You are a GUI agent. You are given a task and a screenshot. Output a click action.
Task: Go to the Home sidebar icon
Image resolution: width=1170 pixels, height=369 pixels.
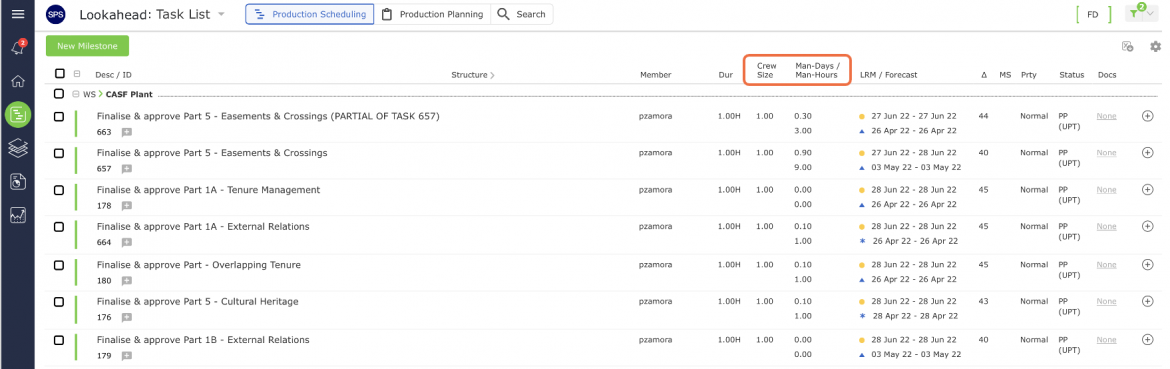point(18,81)
